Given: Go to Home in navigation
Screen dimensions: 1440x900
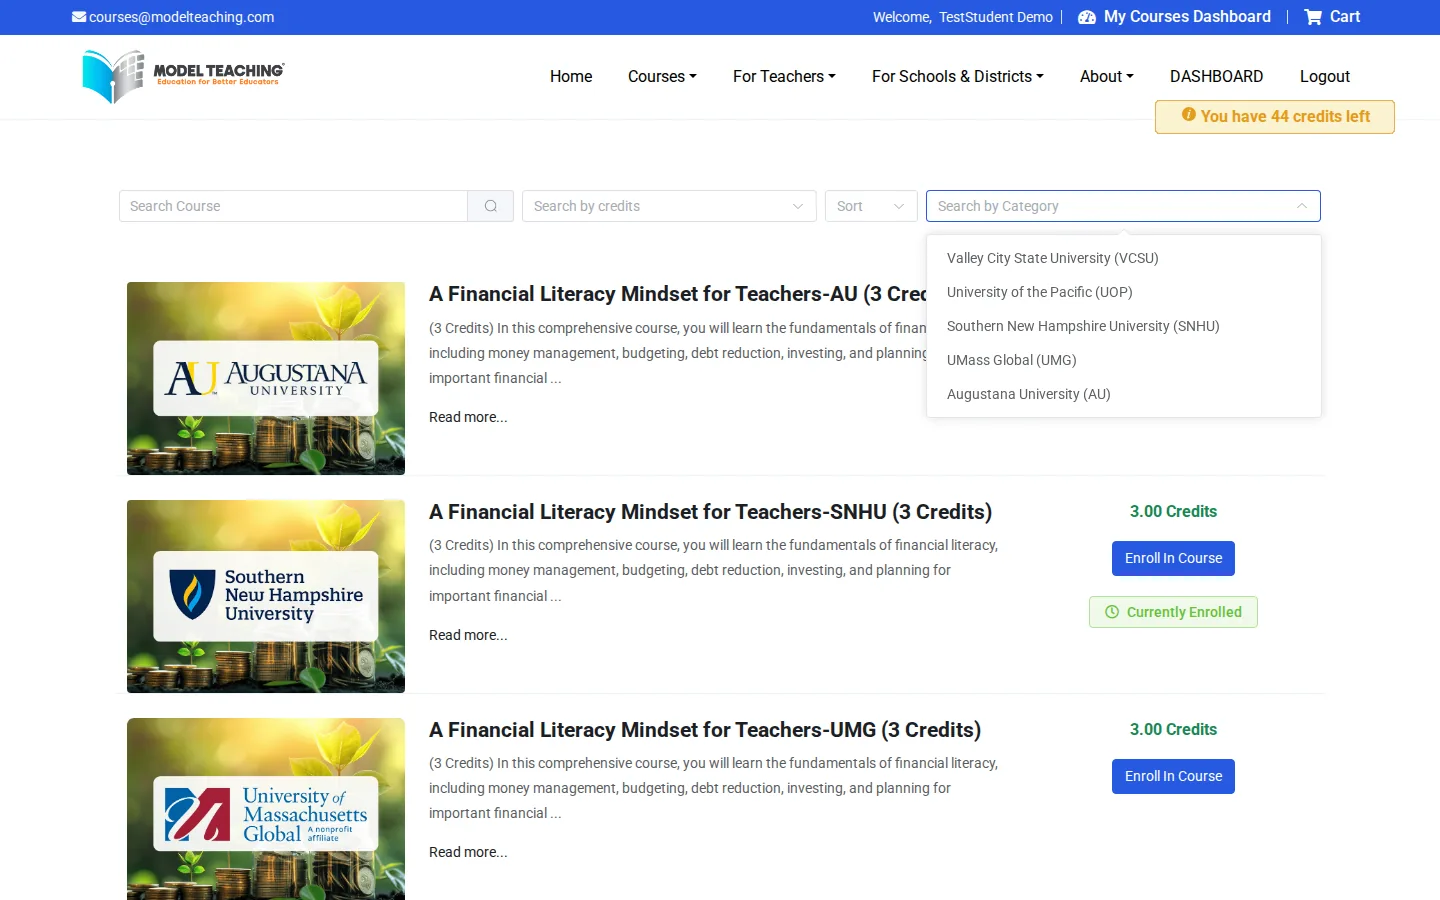Looking at the screenshot, I should 571,77.
